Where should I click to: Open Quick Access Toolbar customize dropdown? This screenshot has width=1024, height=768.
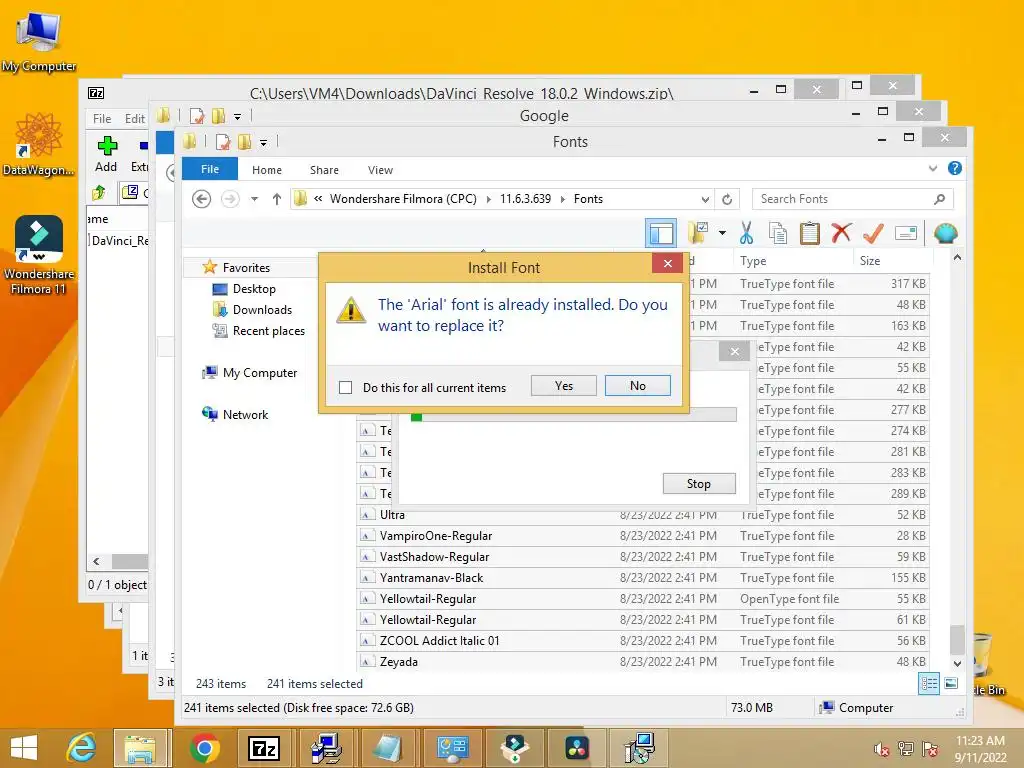(263, 142)
